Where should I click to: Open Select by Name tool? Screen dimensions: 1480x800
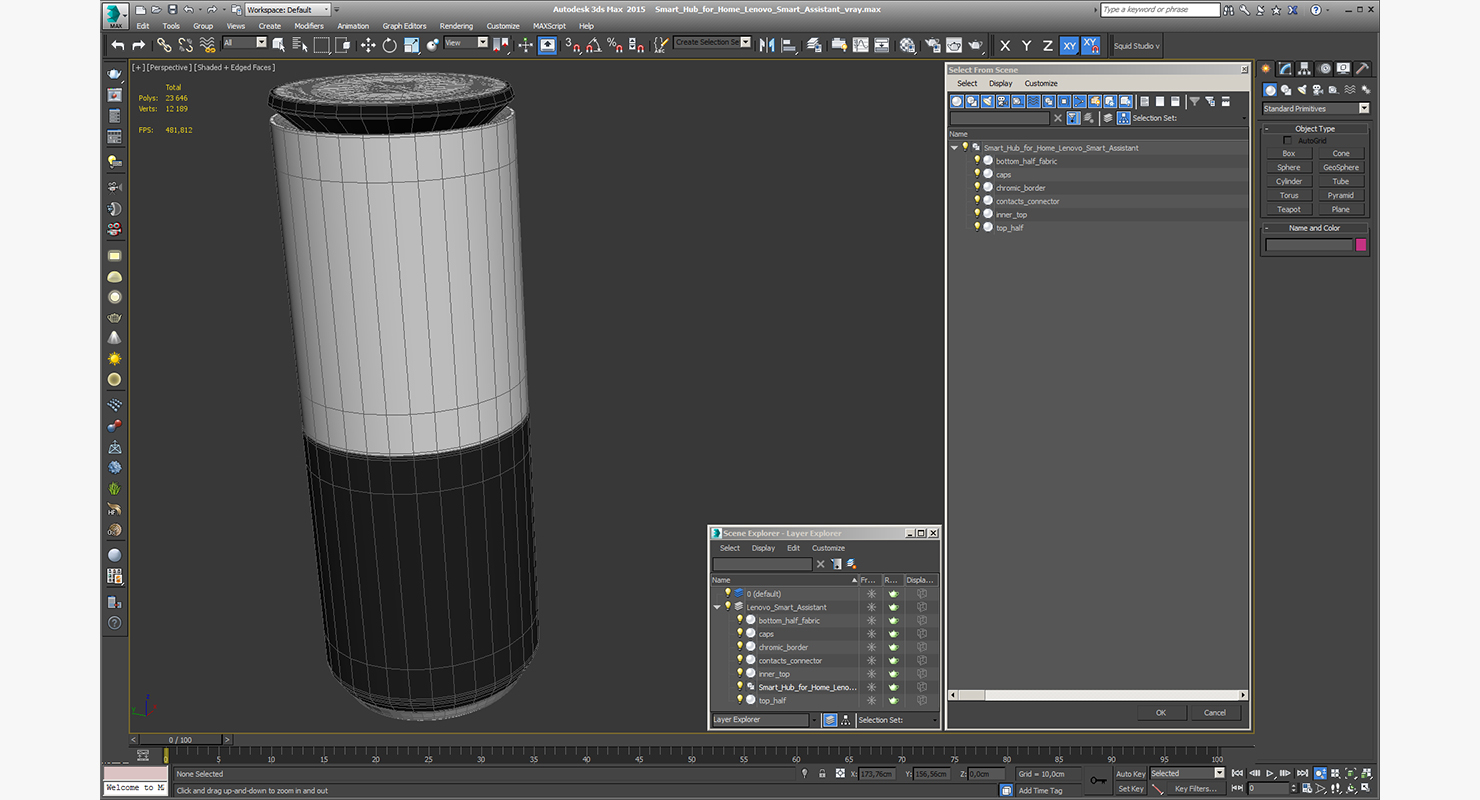point(299,45)
